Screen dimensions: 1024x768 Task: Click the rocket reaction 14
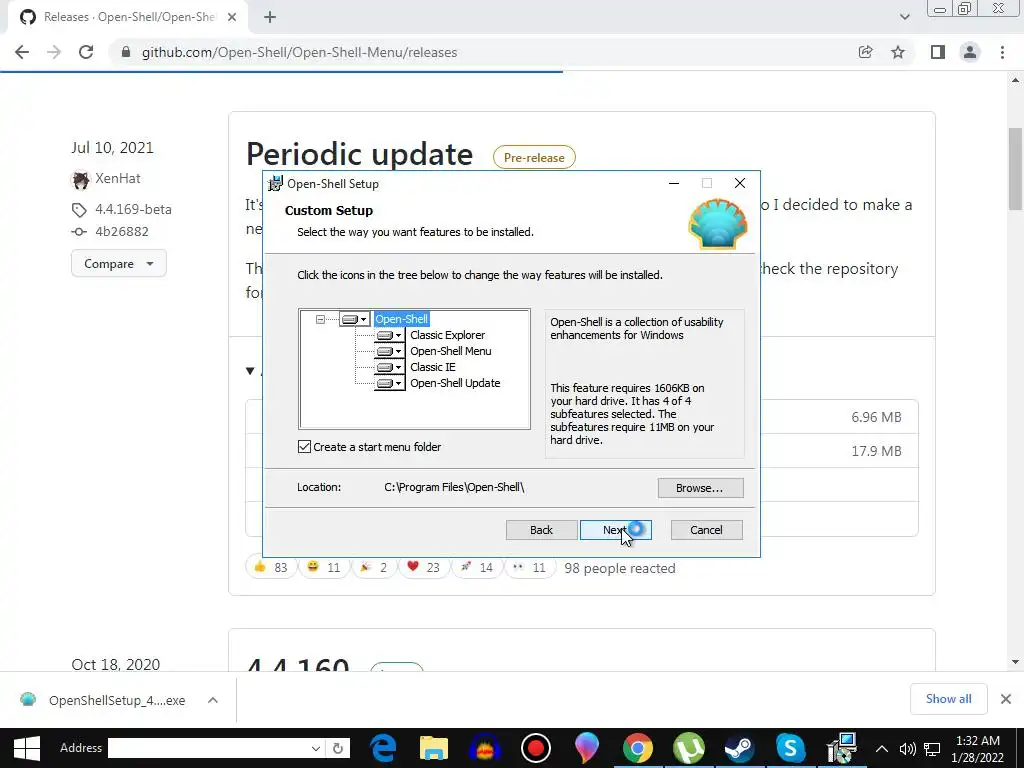pos(476,568)
